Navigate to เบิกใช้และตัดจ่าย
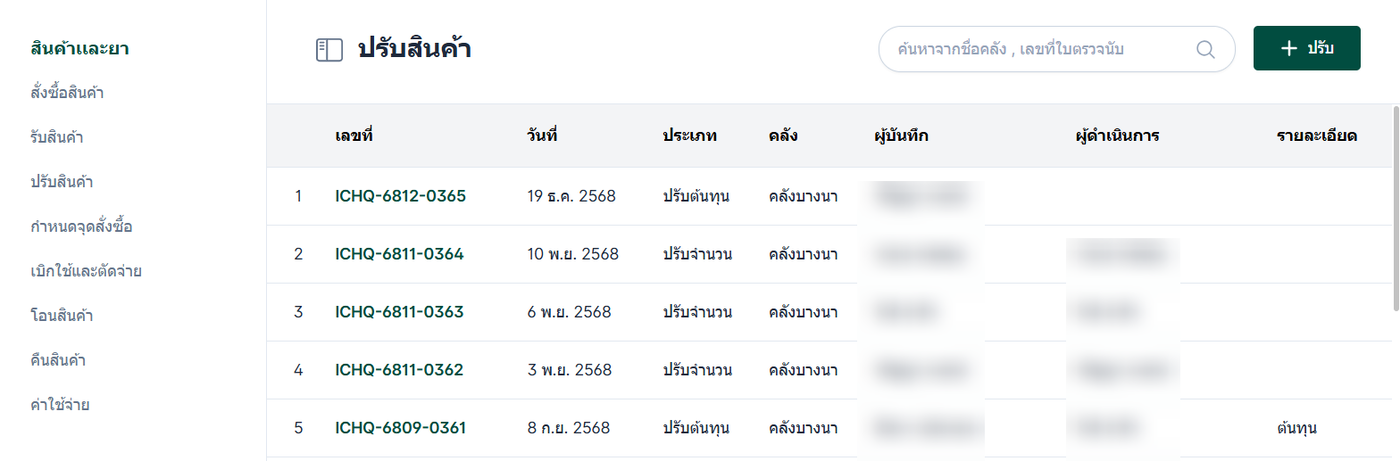The width and height of the screenshot is (1400, 461). coord(86,271)
